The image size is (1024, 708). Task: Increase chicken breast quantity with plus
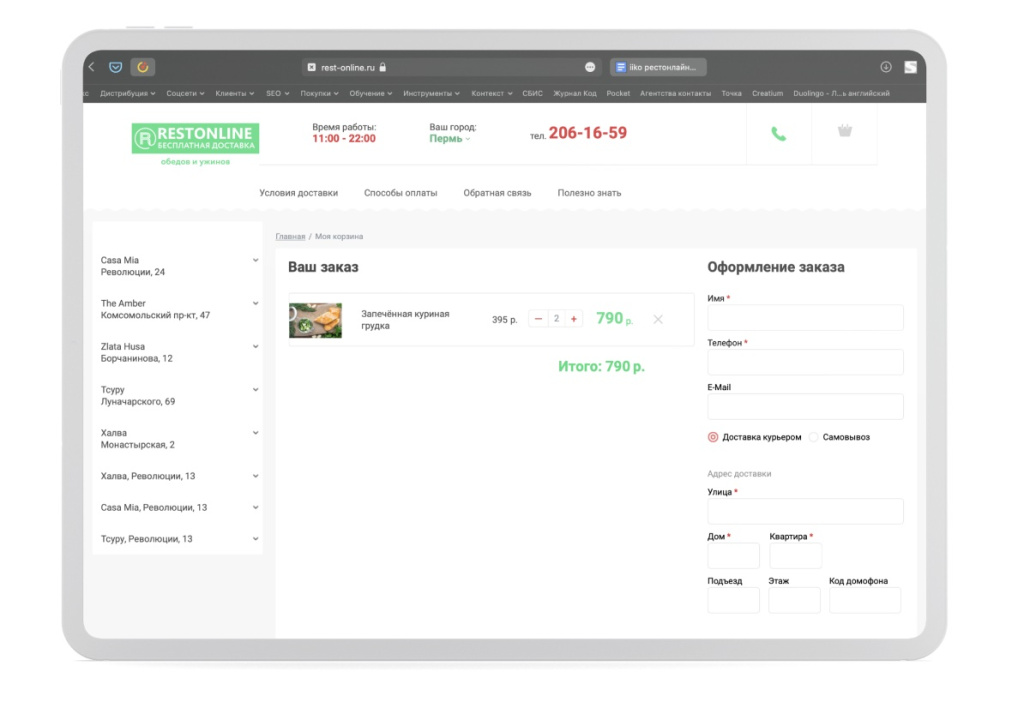pyautogui.click(x=573, y=319)
